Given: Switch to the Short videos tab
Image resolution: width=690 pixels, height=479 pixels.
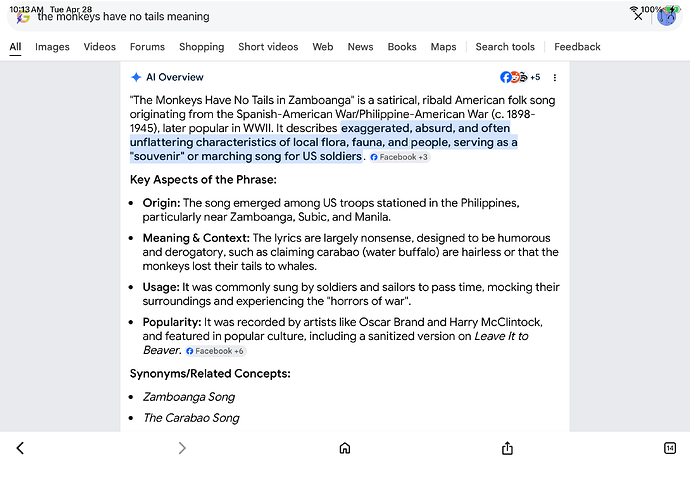Looking at the screenshot, I should [x=268, y=47].
